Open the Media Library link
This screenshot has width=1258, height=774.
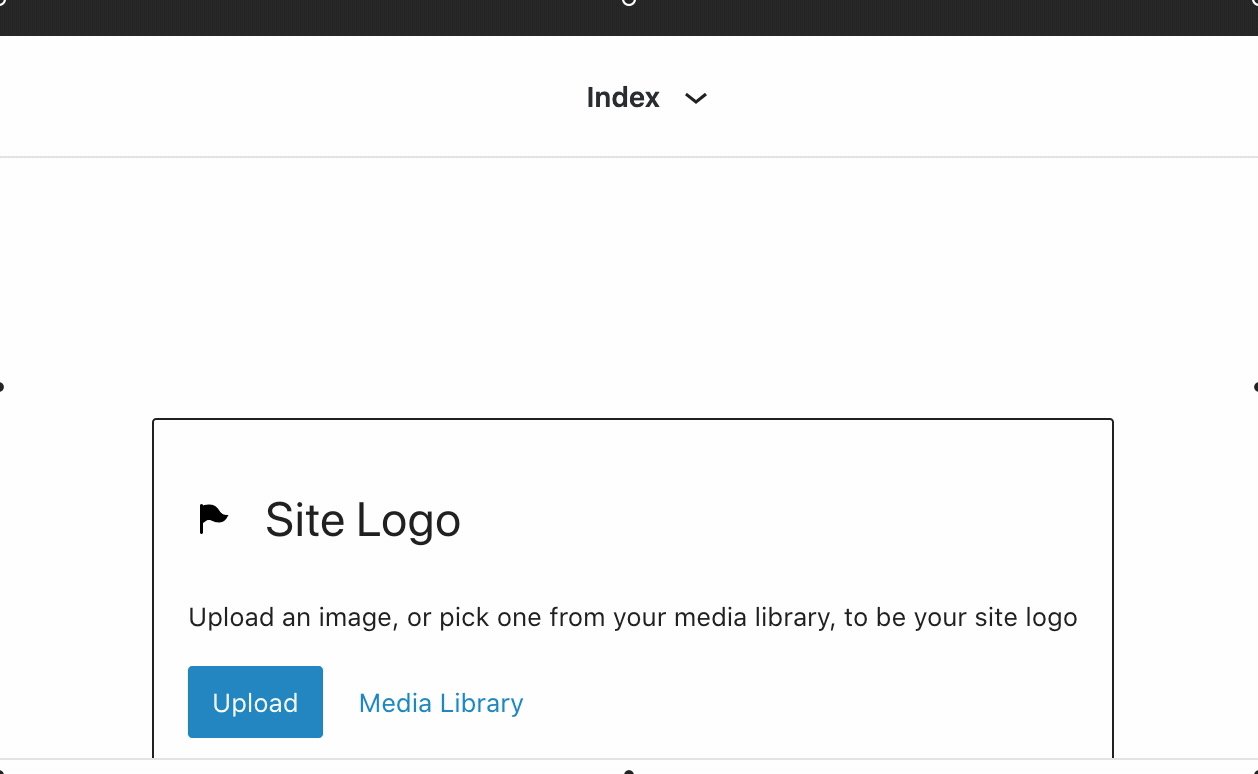[x=441, y=703]
